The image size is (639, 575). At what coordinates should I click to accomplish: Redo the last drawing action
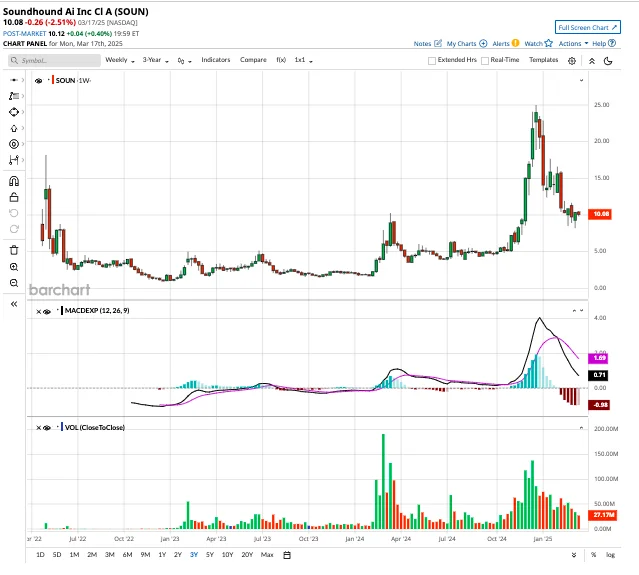pos(14,229)
